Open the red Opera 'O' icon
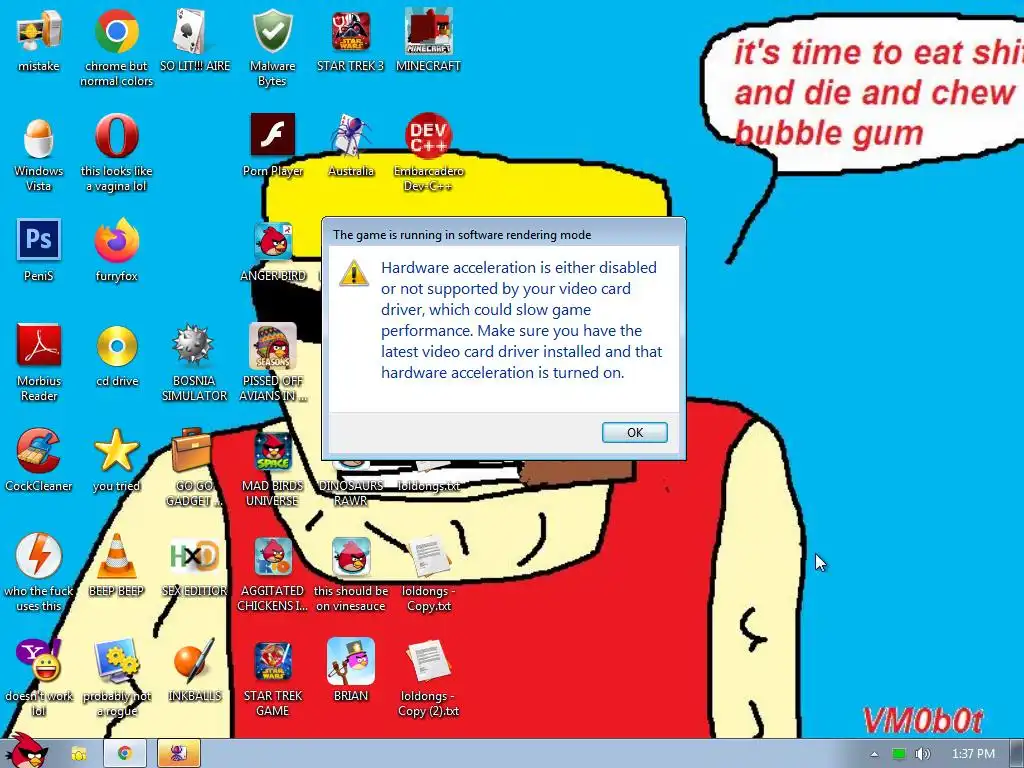 coord(116,136)
